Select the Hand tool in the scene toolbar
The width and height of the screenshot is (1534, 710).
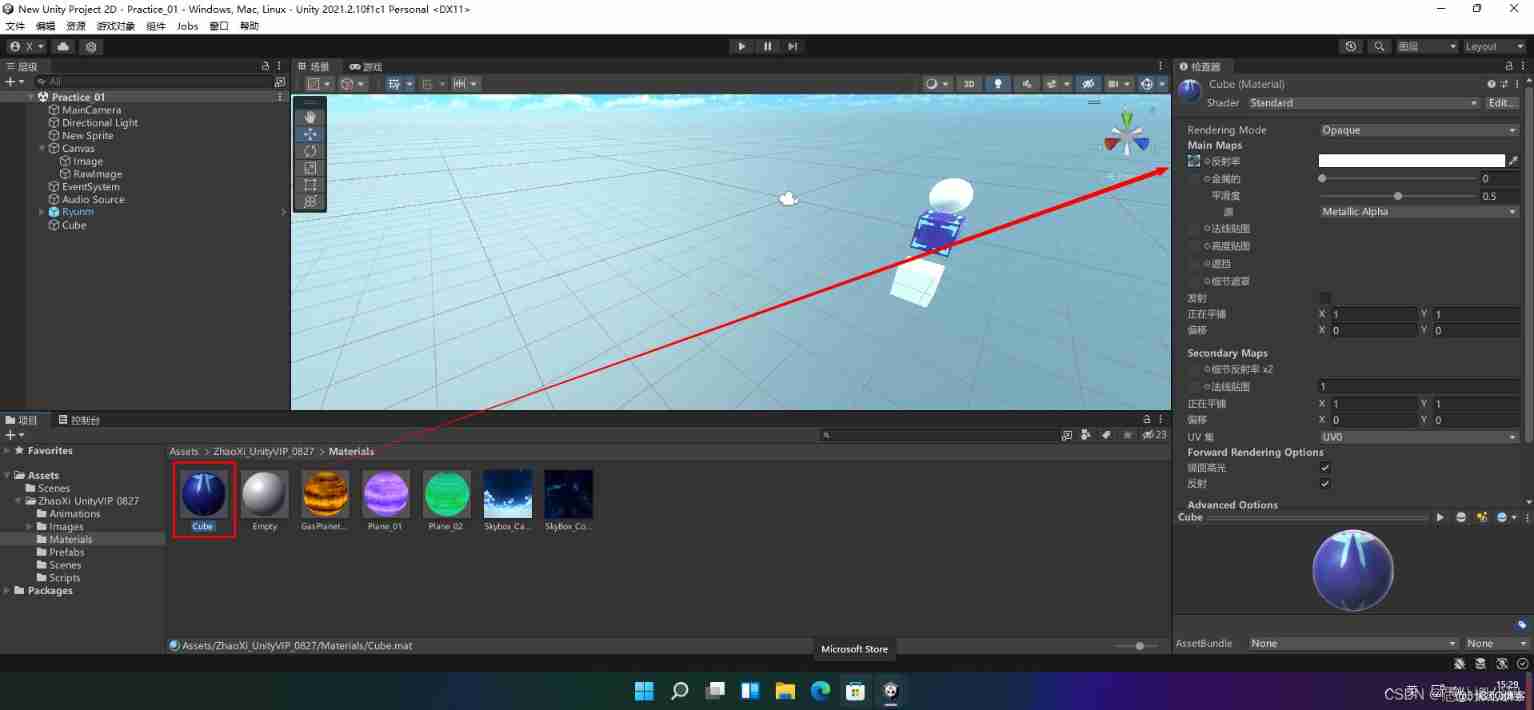point(310,117)
